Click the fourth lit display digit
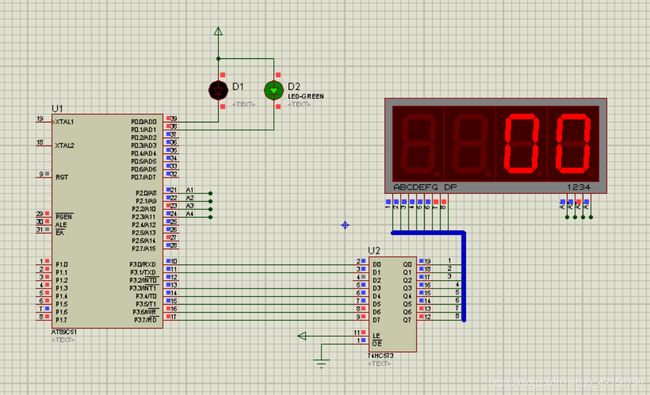The image size is (650, 395). pos(572,143)
